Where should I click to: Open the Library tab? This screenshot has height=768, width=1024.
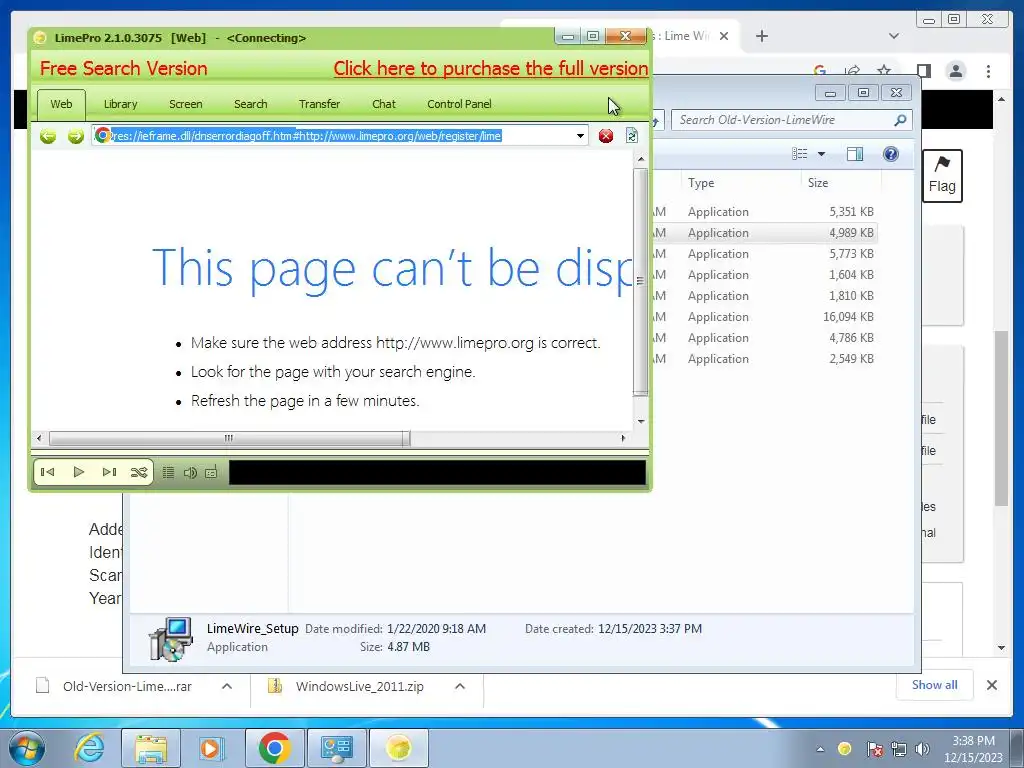pos(120,104)
